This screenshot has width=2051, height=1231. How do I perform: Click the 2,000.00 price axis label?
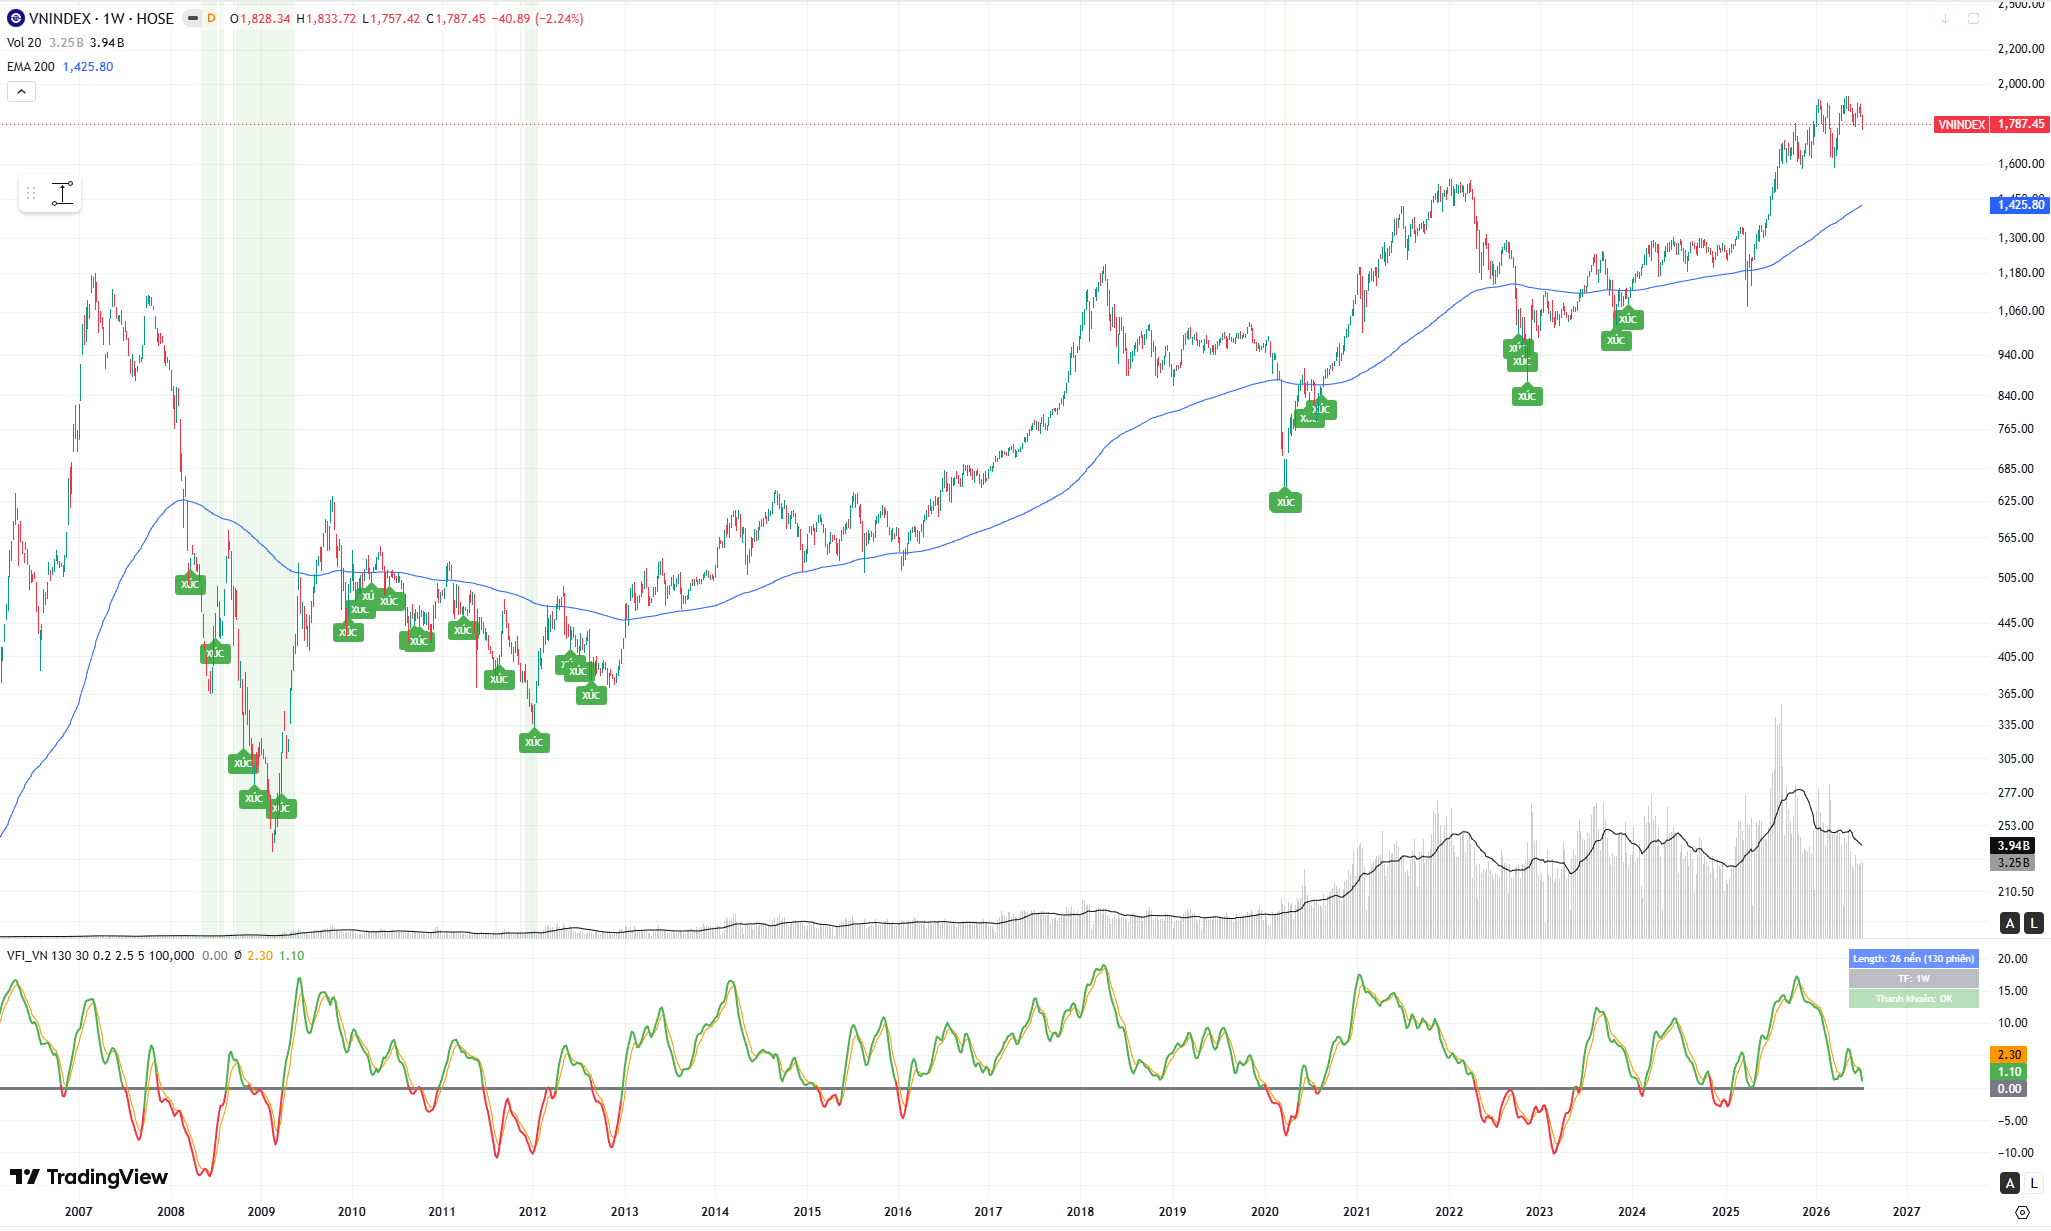coord(2021,84)
